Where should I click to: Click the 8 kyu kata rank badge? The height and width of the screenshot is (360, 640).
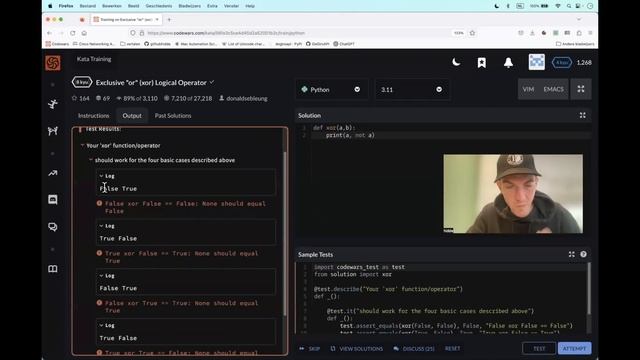(x=82, y=82)
